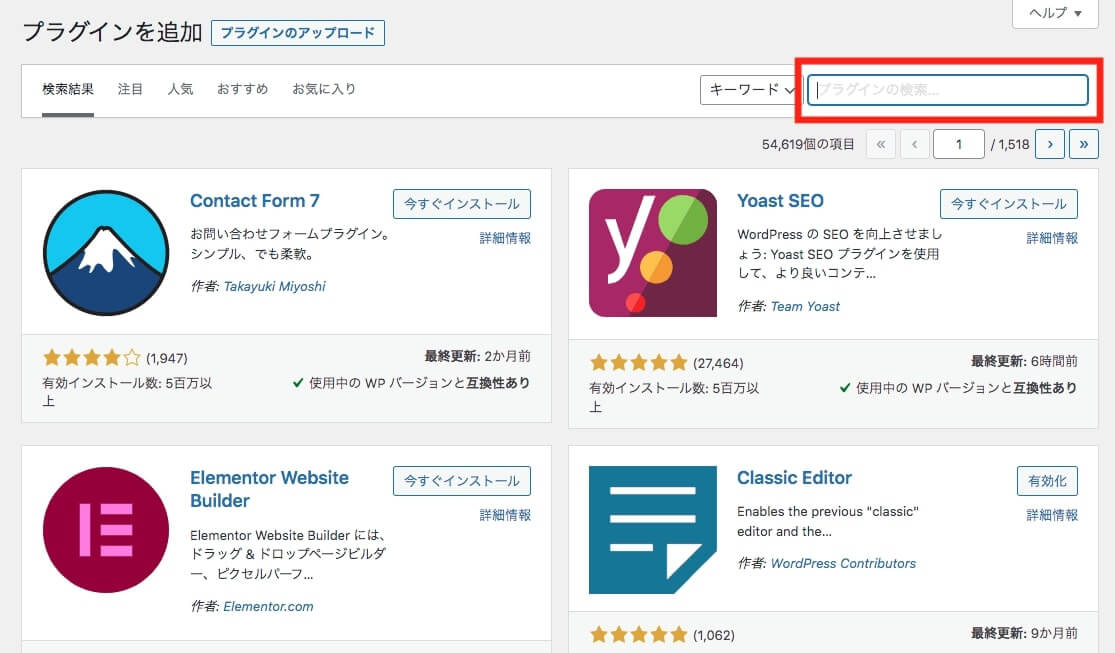Open Classic Editor title link

coord(794,478)
